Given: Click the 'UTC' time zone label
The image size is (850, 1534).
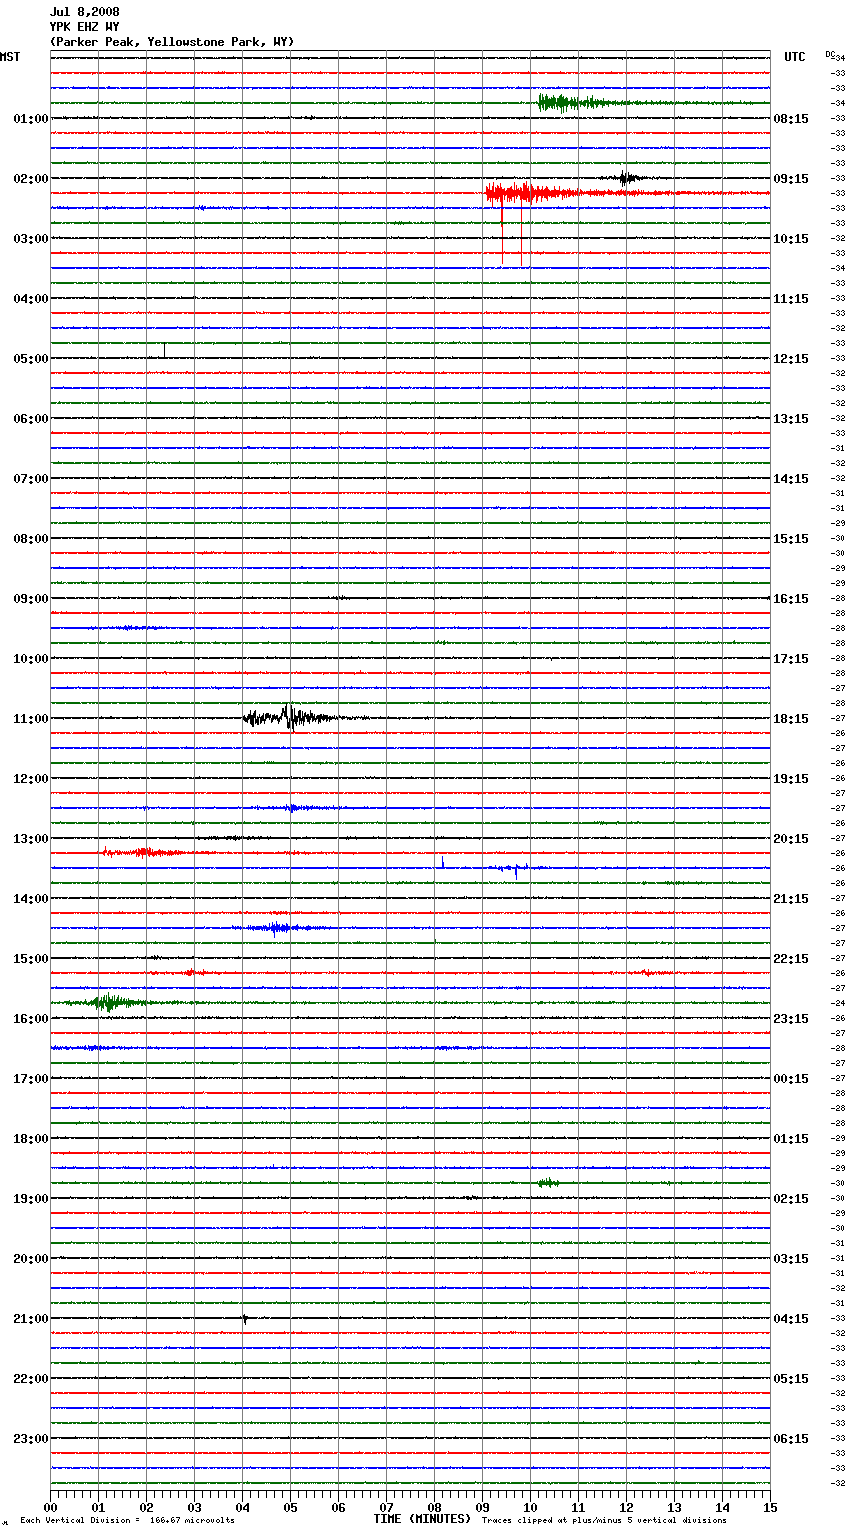Looking at the screenshot, I should click(x=795, y=57).
